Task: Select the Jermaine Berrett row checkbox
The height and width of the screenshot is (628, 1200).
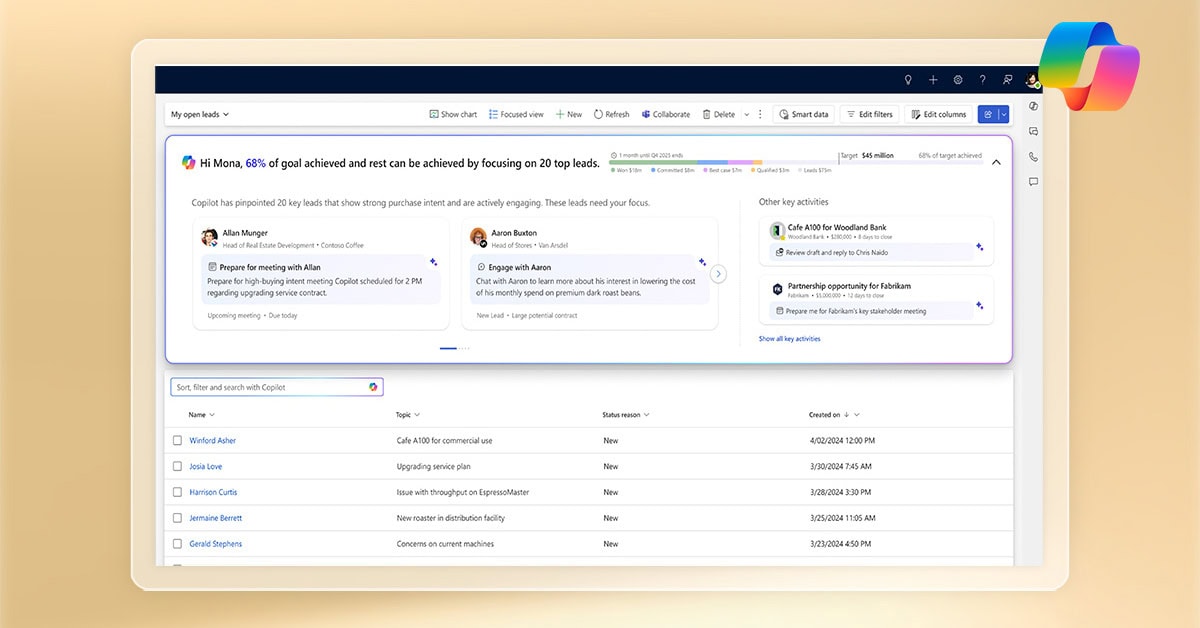Action: 177,518
